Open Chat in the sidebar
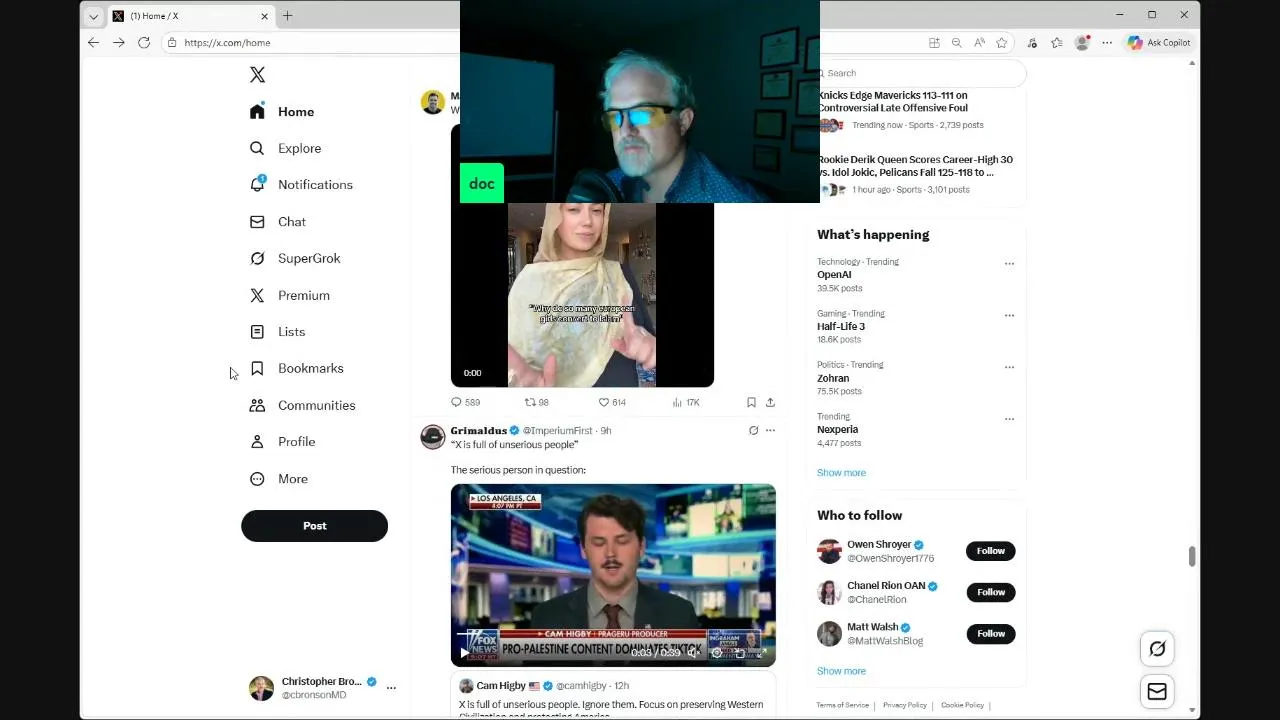1280x720 pixels. (278, 222)
